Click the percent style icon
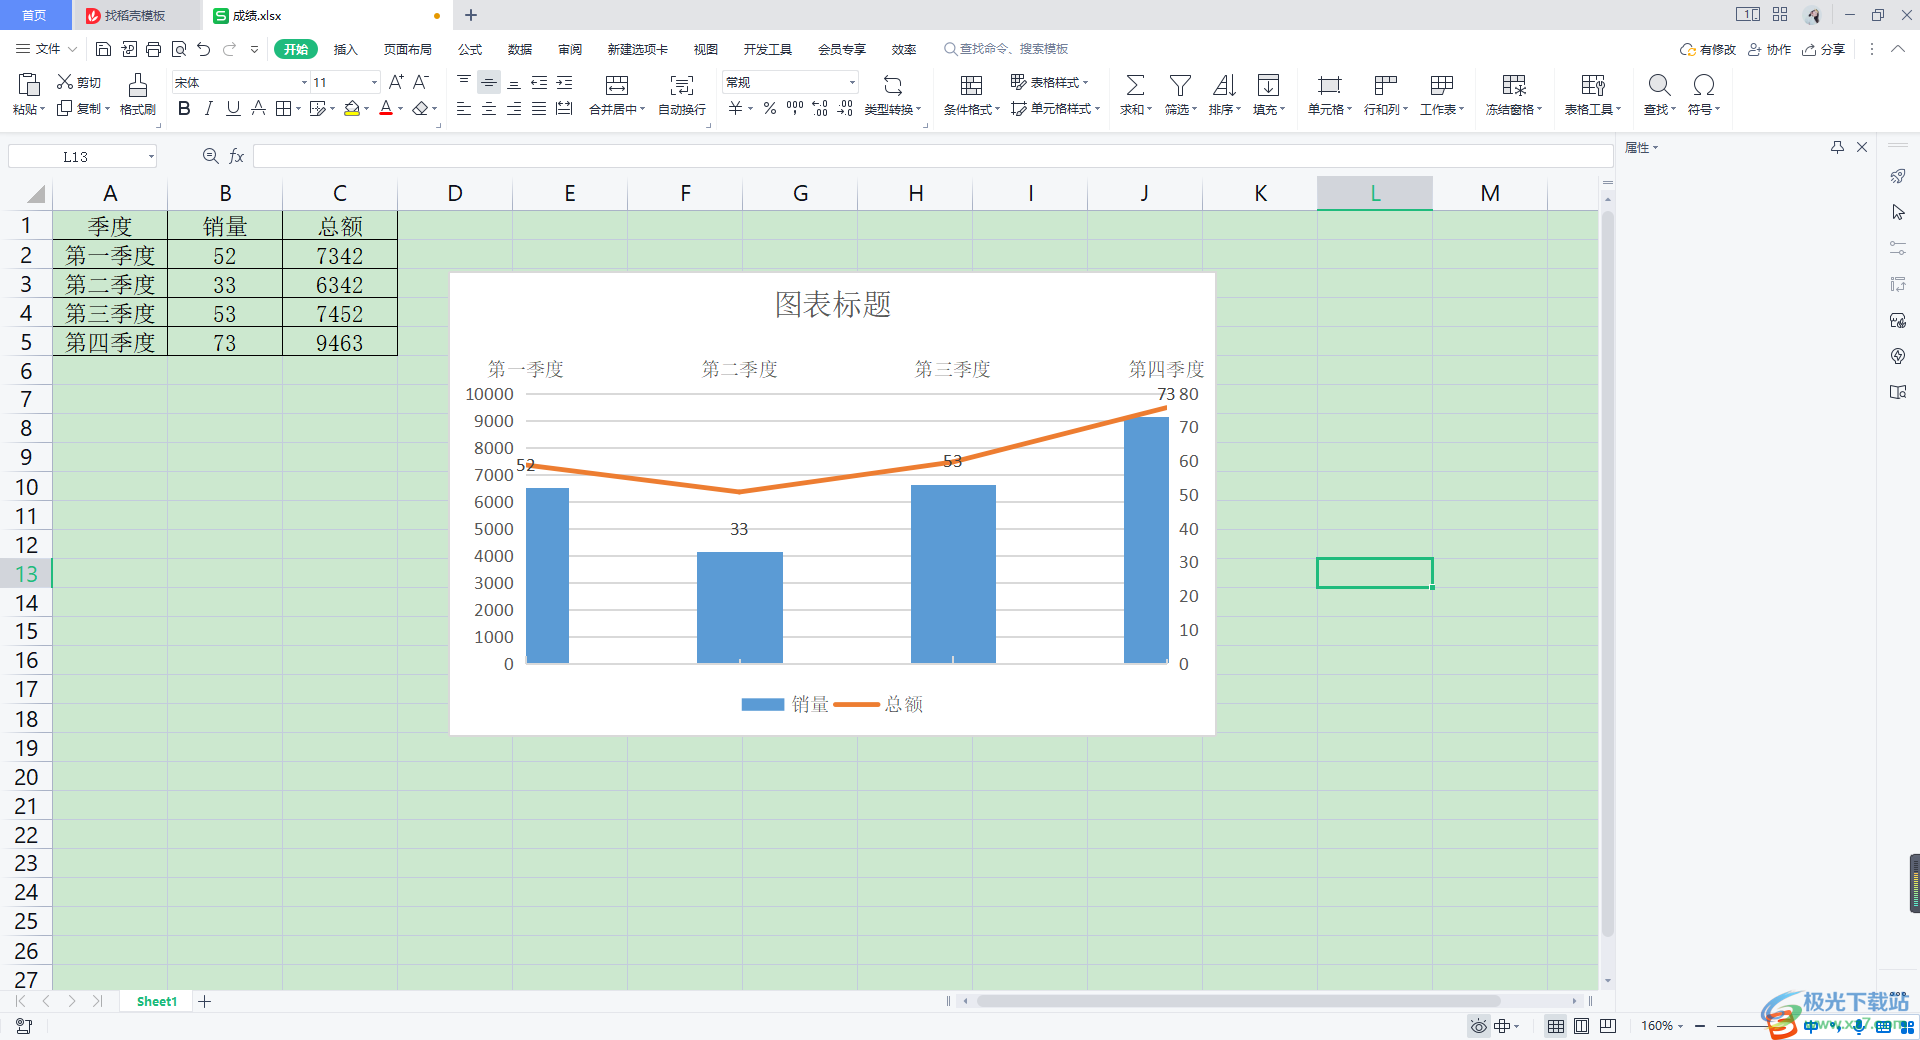Viewport: 1920px width, 1040px height. click(x=770, y=108)
